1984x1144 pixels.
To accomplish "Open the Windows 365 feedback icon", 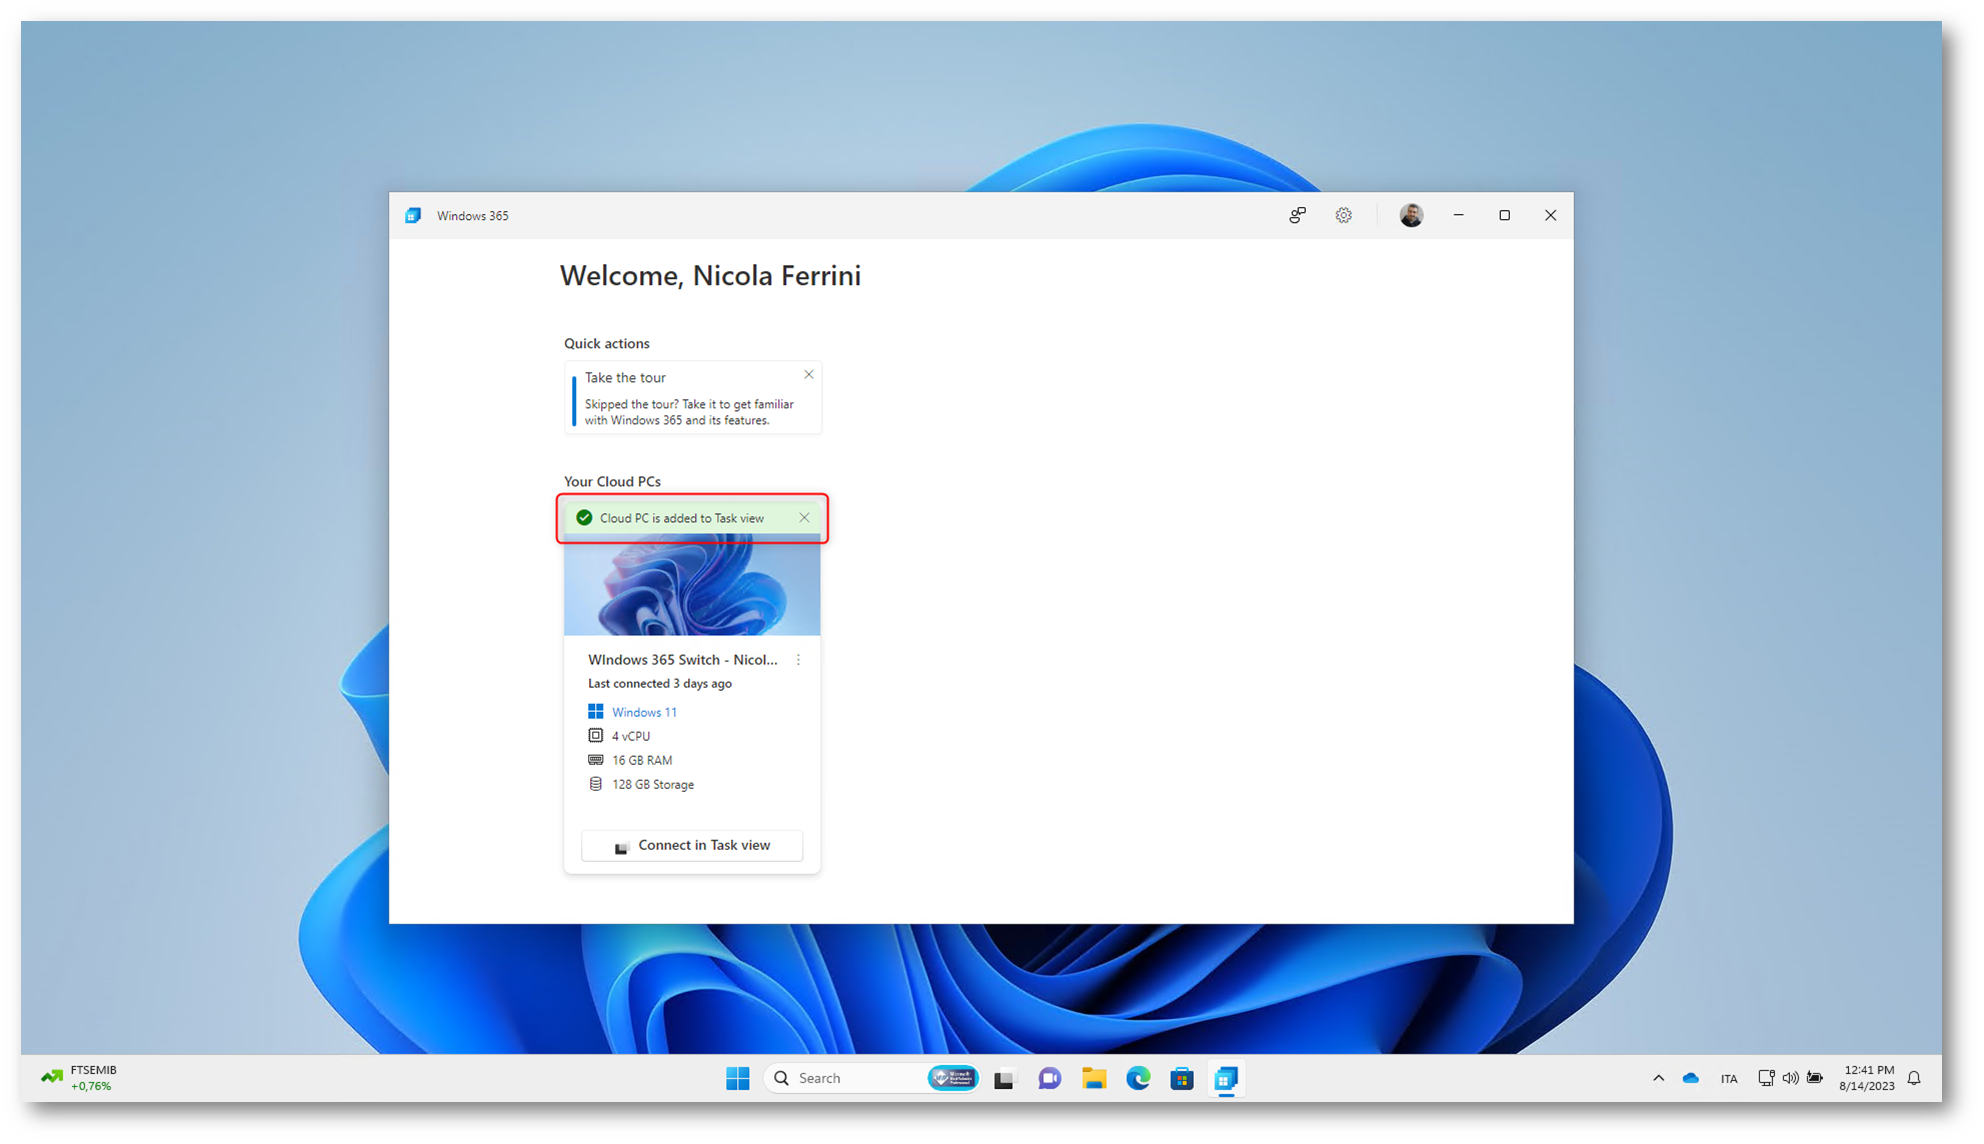I will (1297, 215).
